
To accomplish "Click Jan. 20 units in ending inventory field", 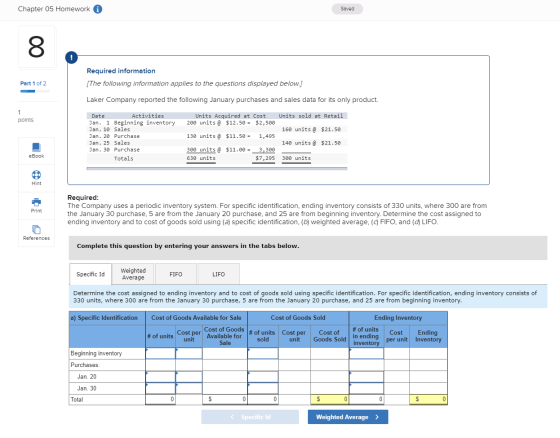I will click(366, 377).
